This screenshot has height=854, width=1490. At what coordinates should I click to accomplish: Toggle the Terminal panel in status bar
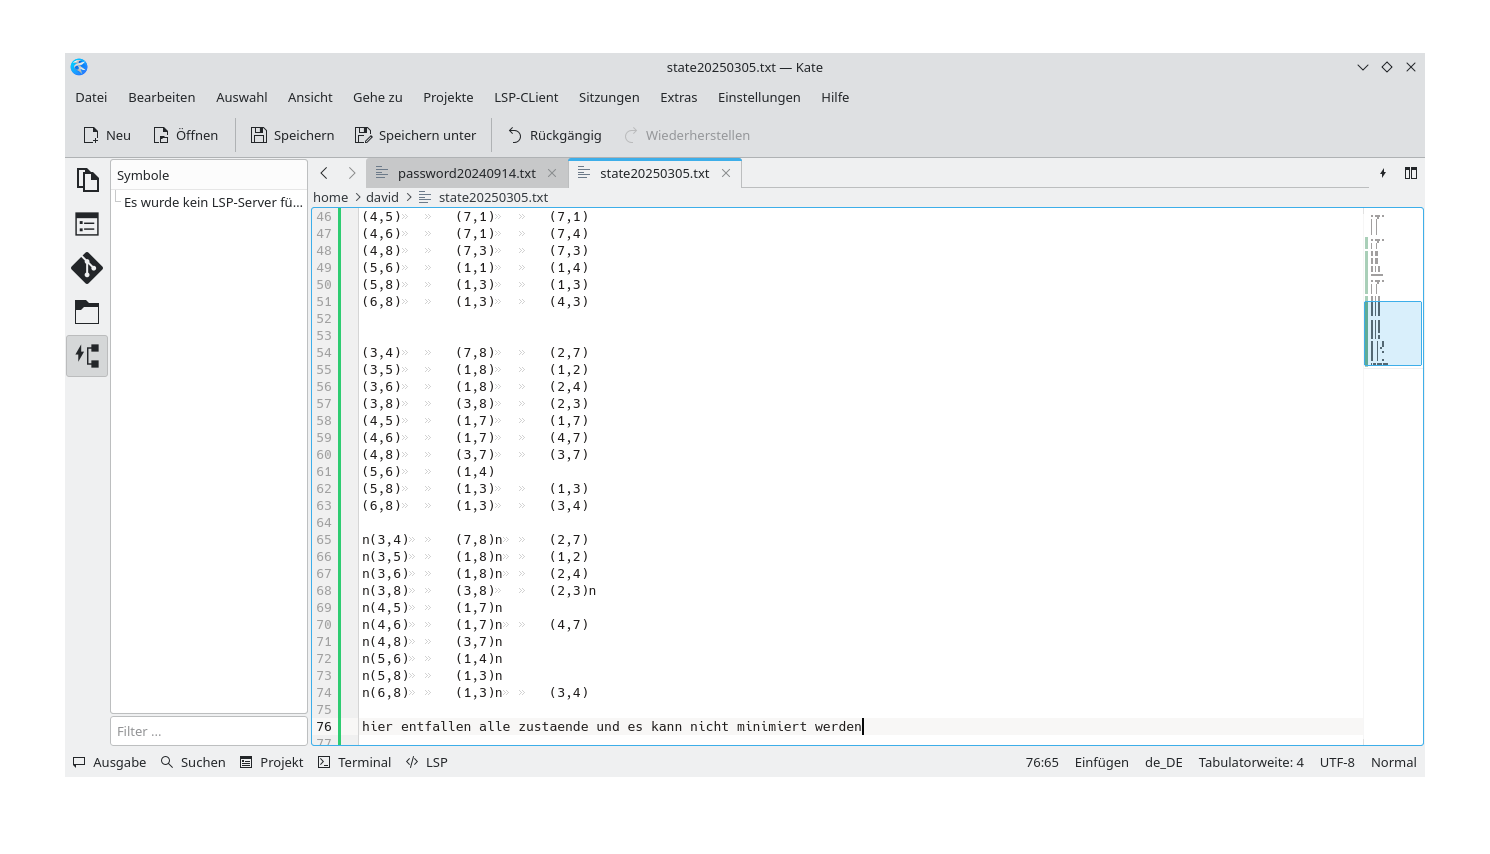[x=354, y=762]
